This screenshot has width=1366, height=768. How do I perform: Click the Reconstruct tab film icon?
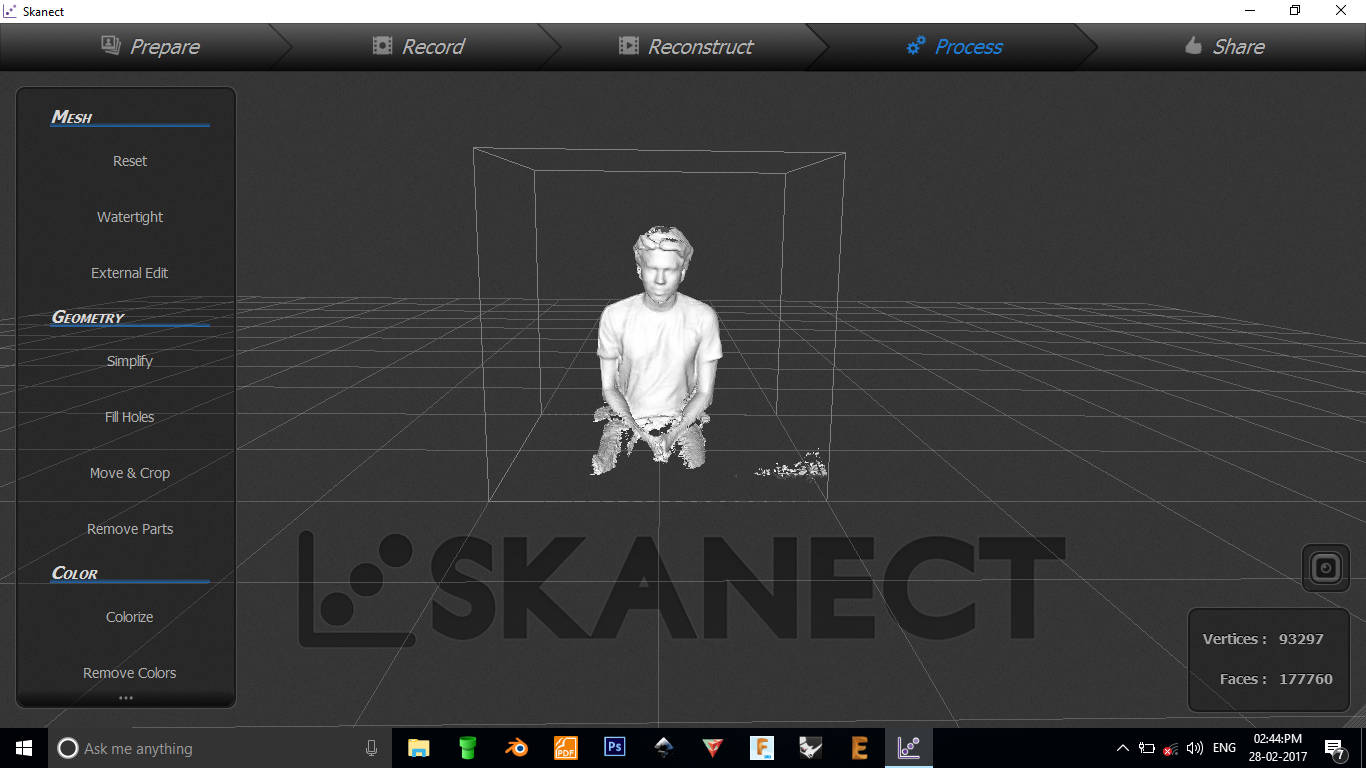[x=628, y=46]
